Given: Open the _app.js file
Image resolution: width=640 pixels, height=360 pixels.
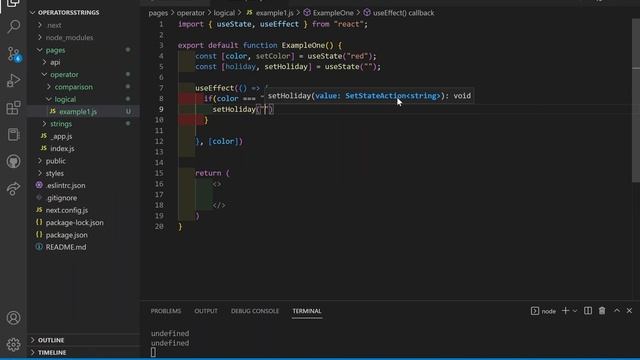Looking at the screenshot, I should click(61, 136).
